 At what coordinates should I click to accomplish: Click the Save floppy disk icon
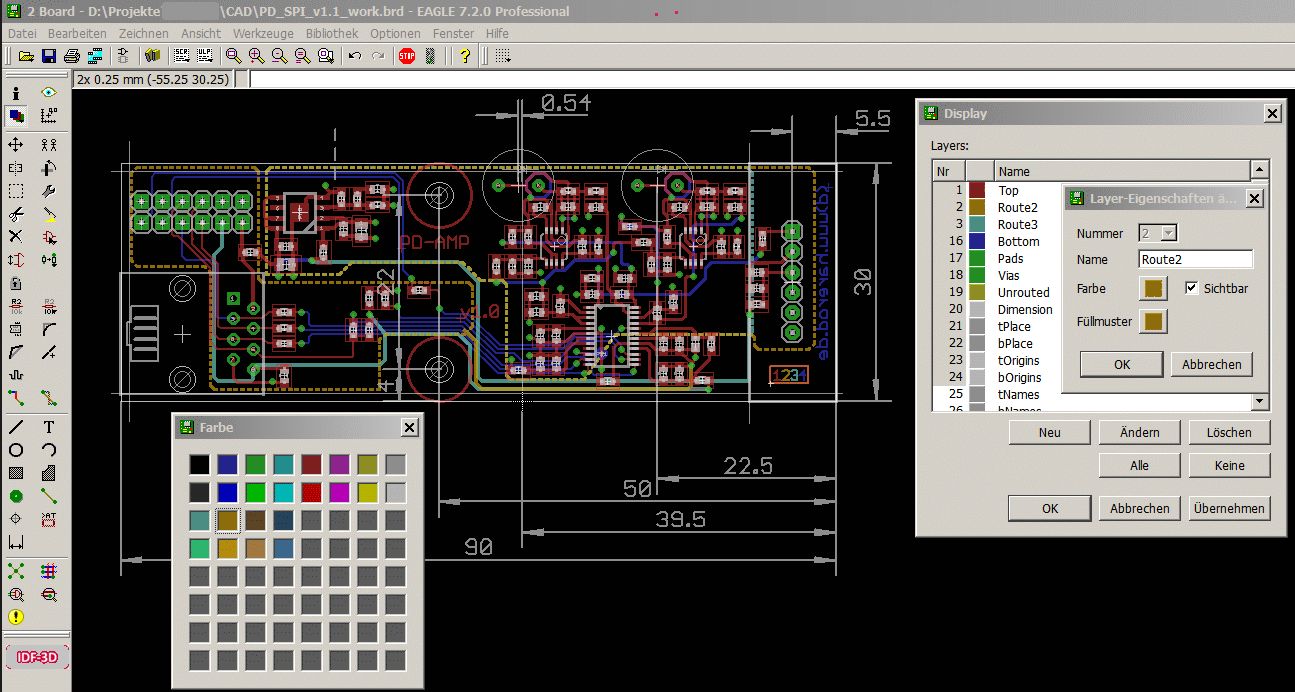48,56
